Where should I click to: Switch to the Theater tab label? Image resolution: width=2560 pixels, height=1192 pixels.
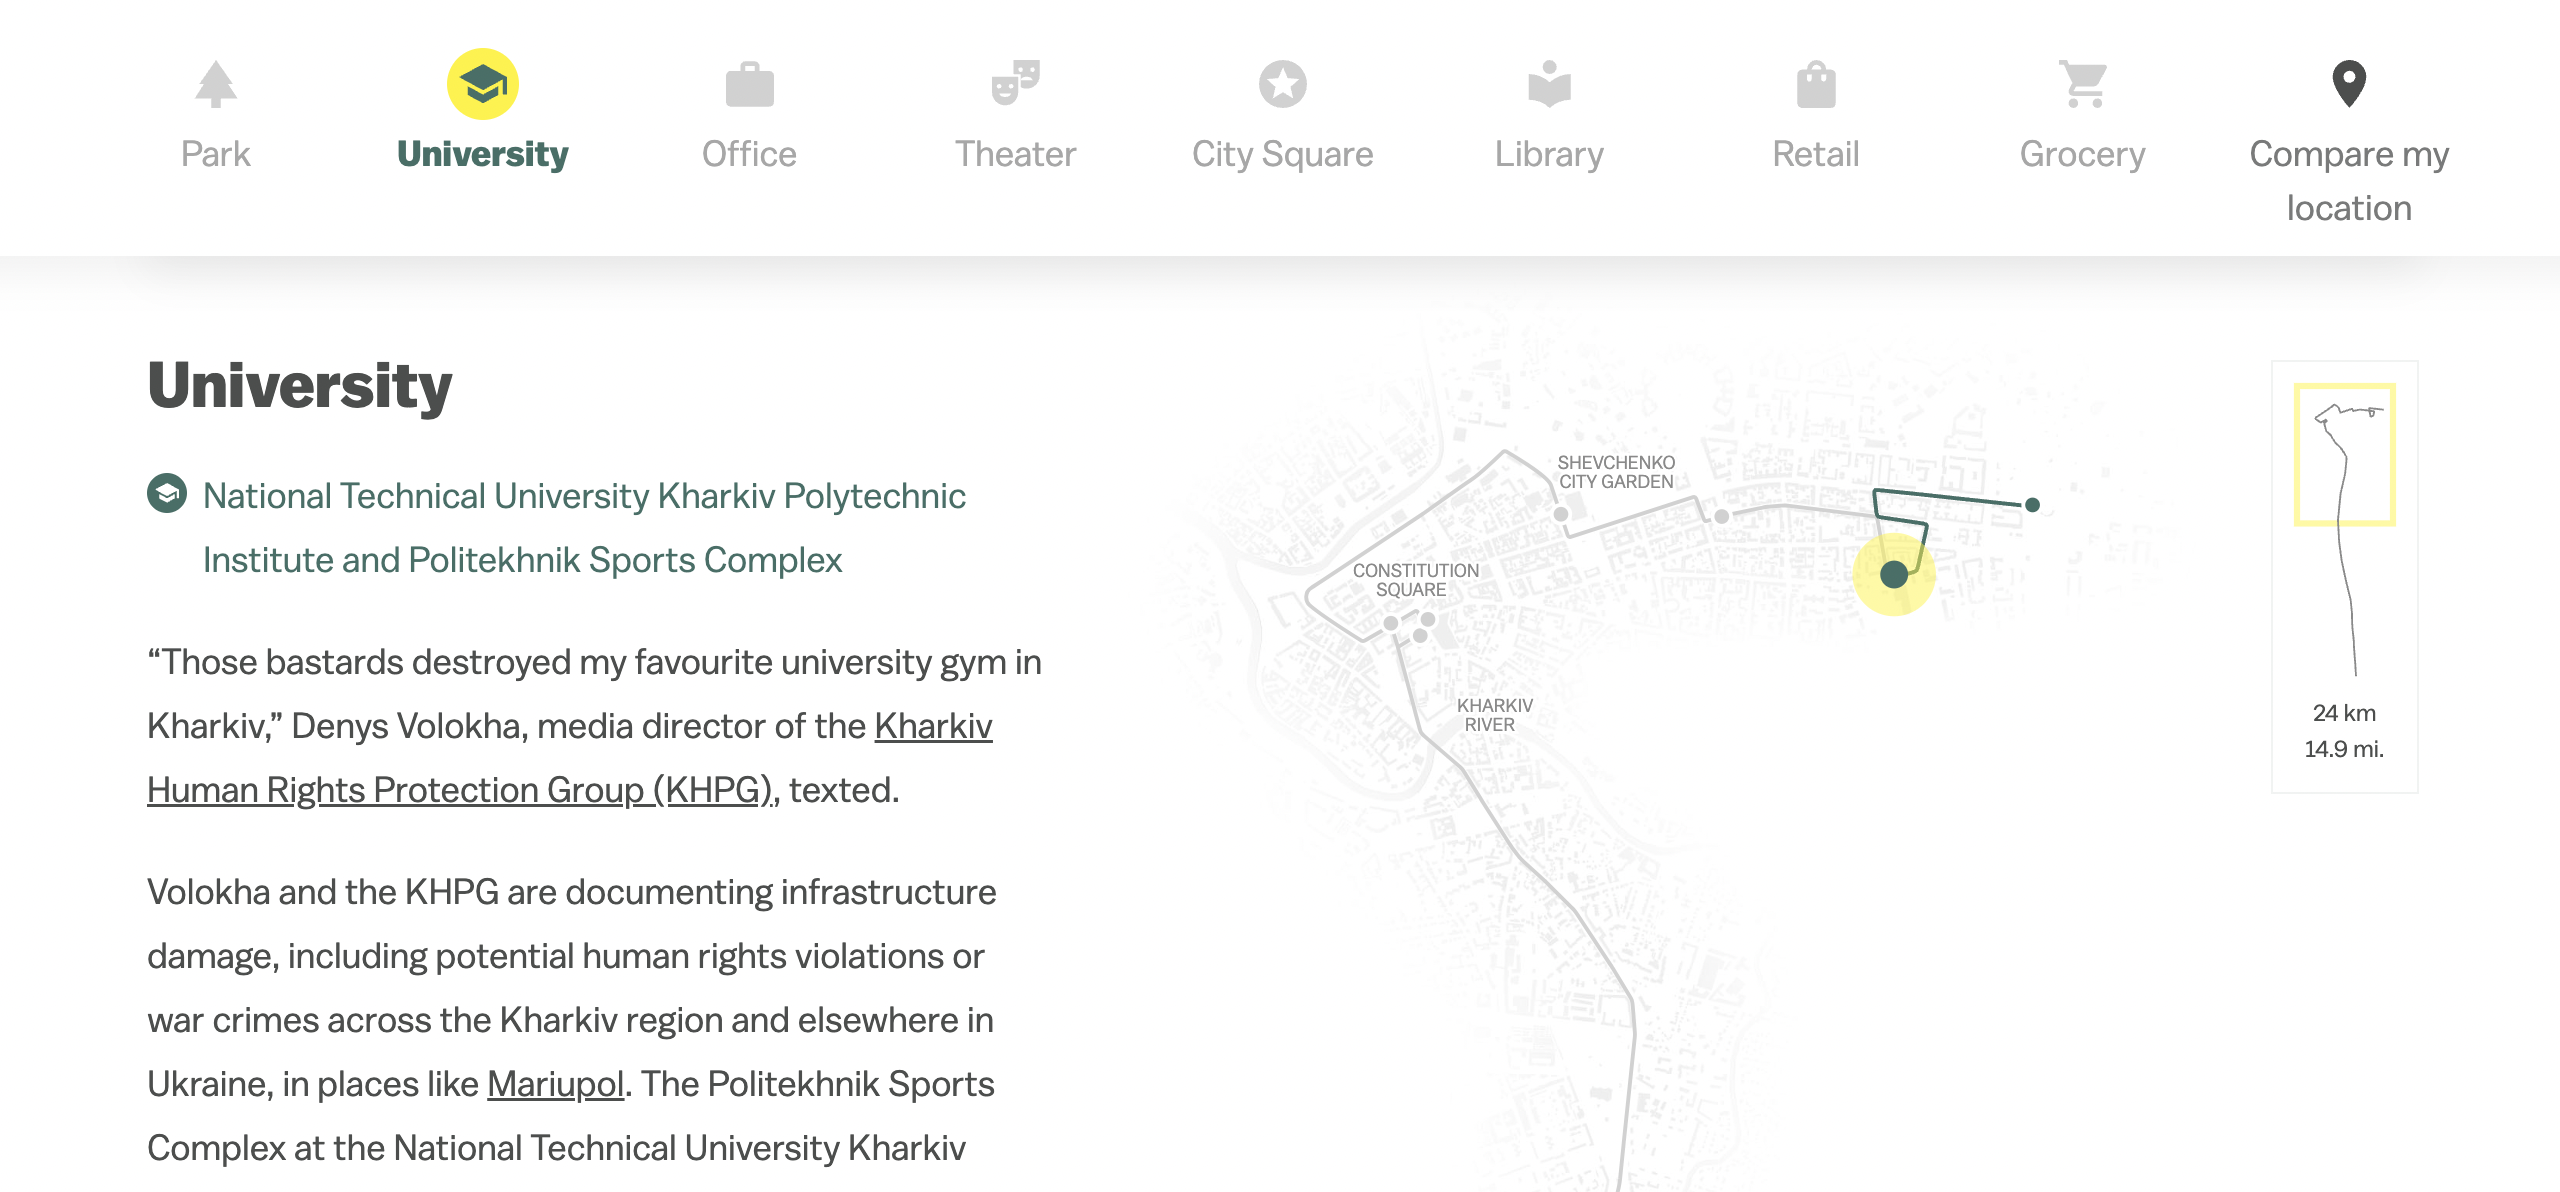pos(1015,154)
